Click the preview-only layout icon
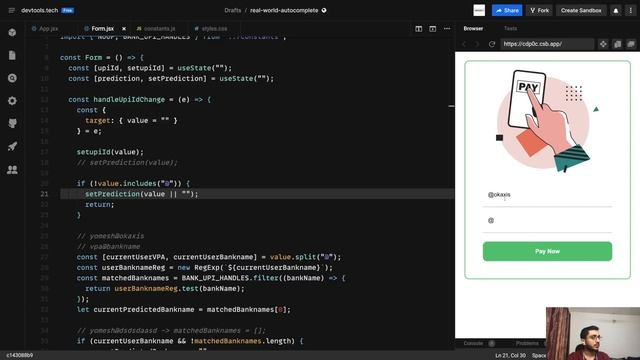 point(432,29)
